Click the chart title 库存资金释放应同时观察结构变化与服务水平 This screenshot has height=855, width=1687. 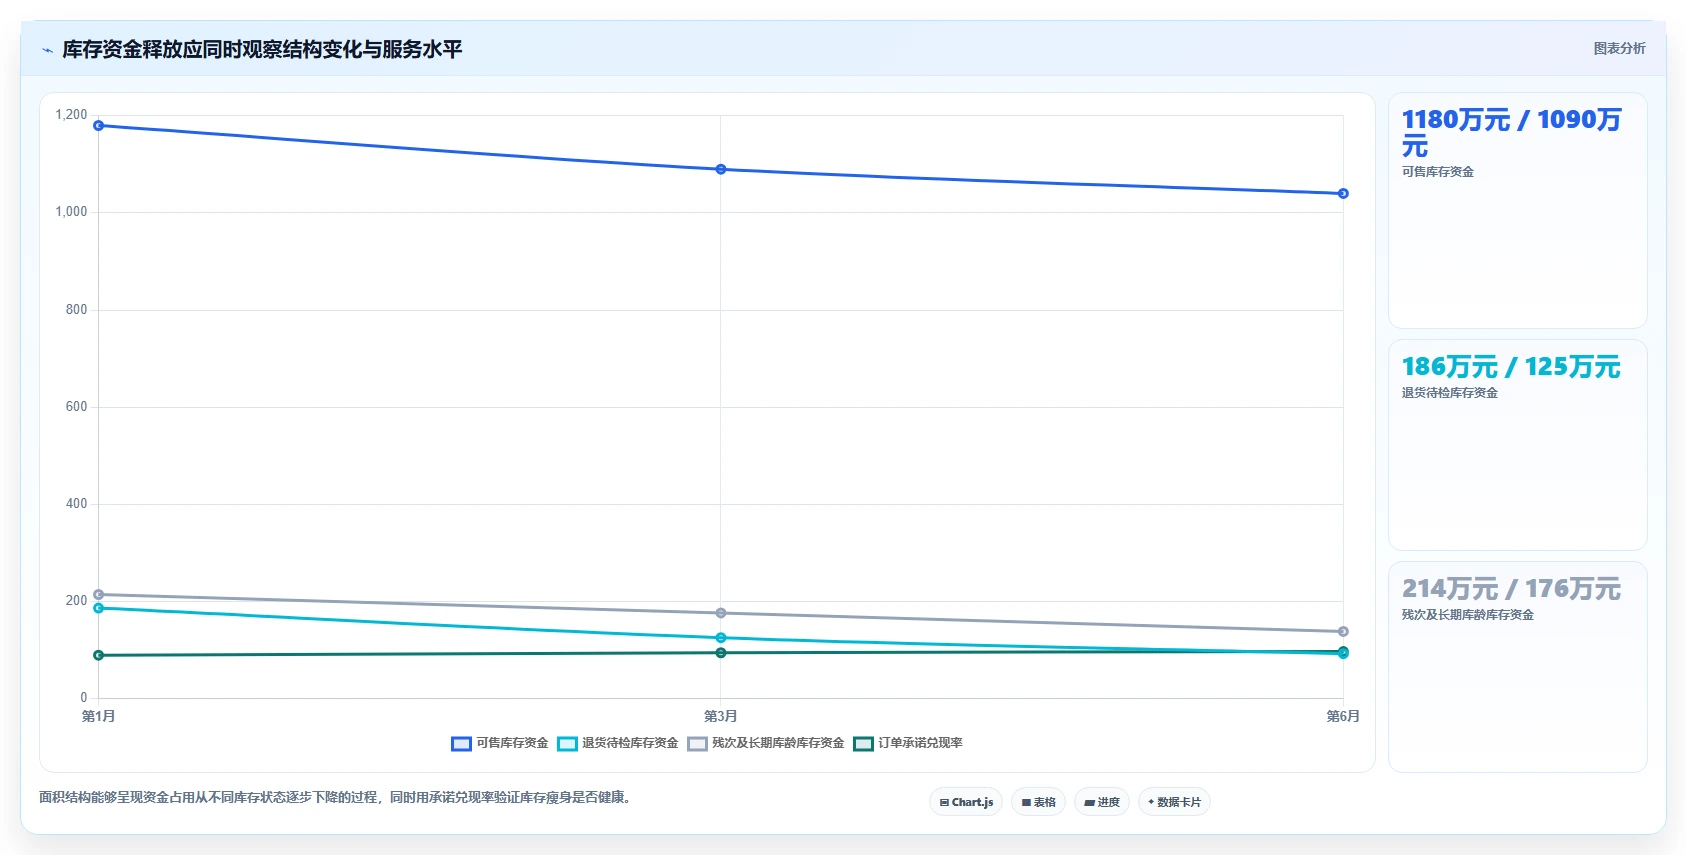point(262,50)
